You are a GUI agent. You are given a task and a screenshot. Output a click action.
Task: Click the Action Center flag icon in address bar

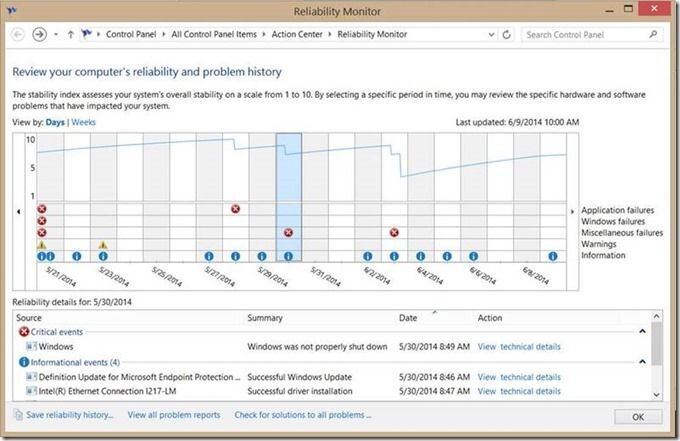[86, 34]
